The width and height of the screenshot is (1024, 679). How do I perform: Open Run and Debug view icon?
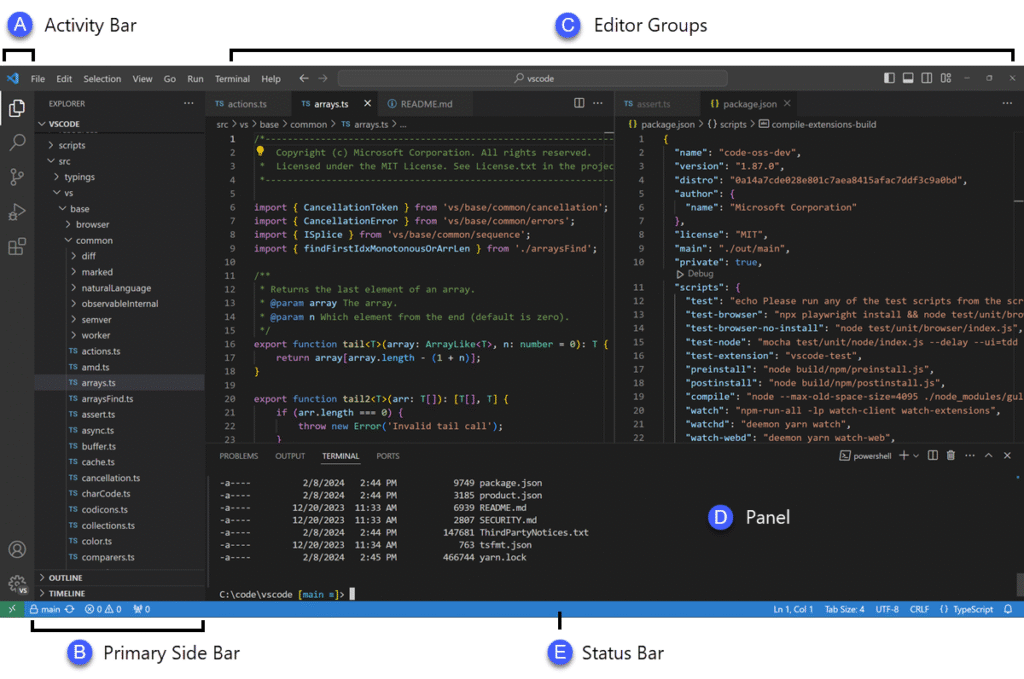point(17,211)
